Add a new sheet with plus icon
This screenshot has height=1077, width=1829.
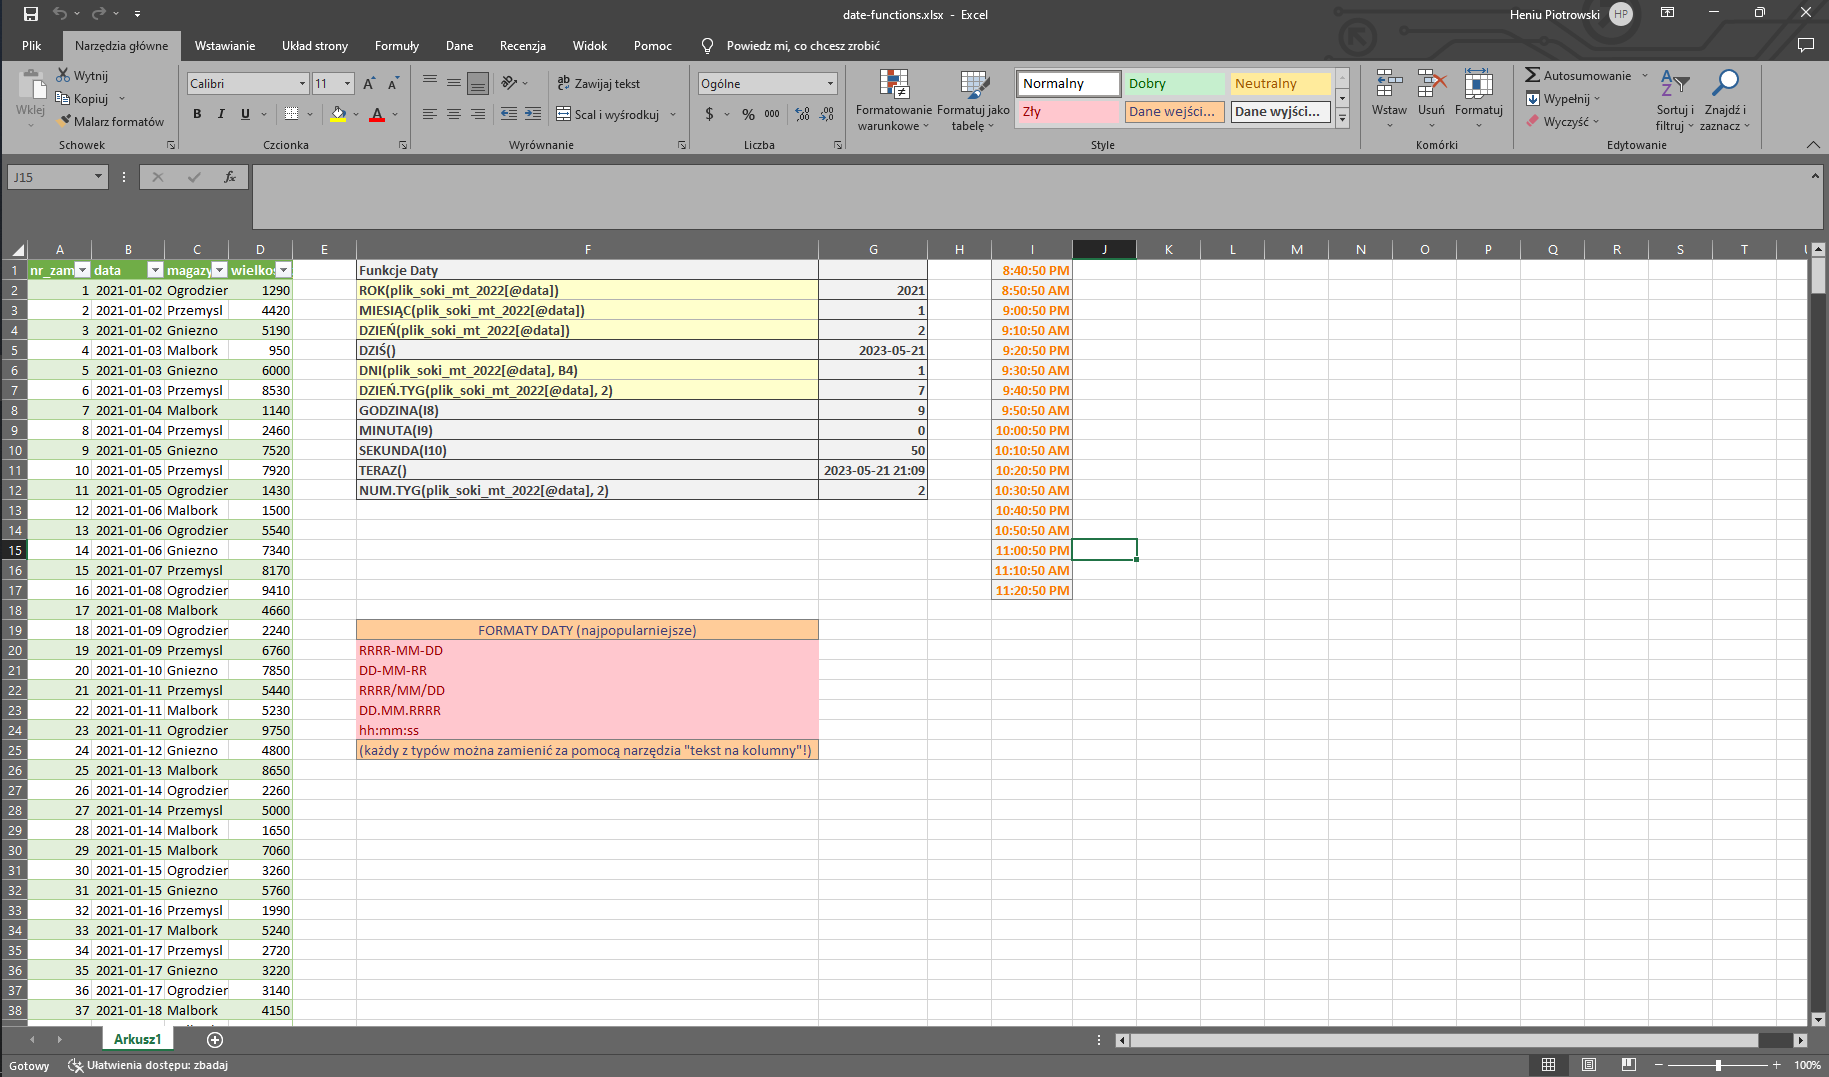point(215,1040)
